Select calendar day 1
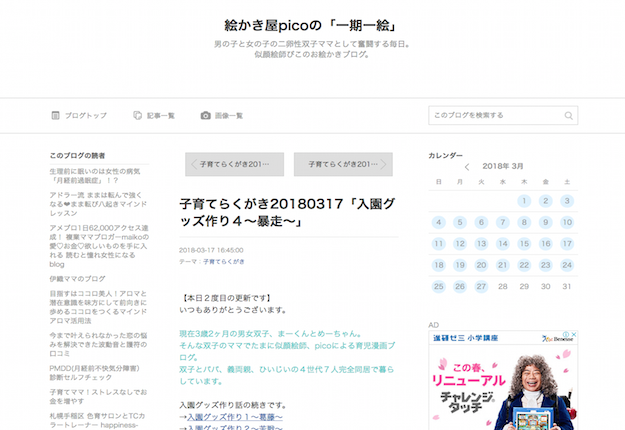 (524, 201)
